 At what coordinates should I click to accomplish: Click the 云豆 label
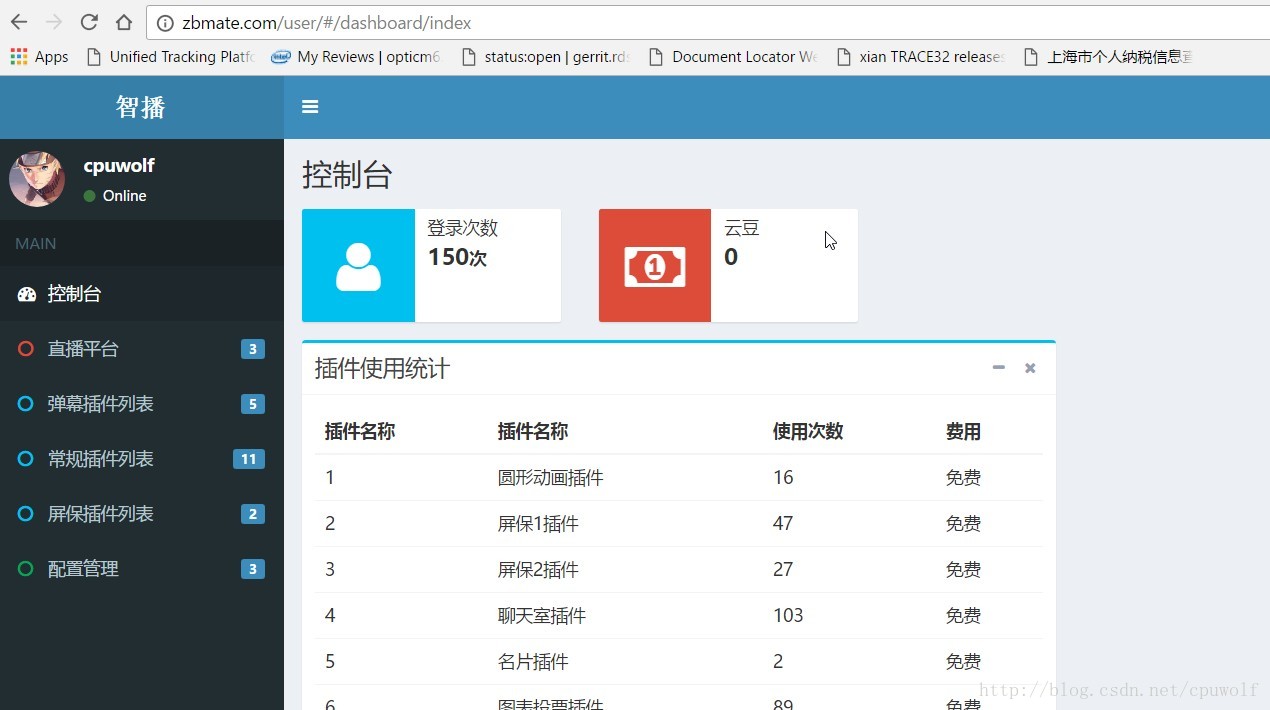742,228
